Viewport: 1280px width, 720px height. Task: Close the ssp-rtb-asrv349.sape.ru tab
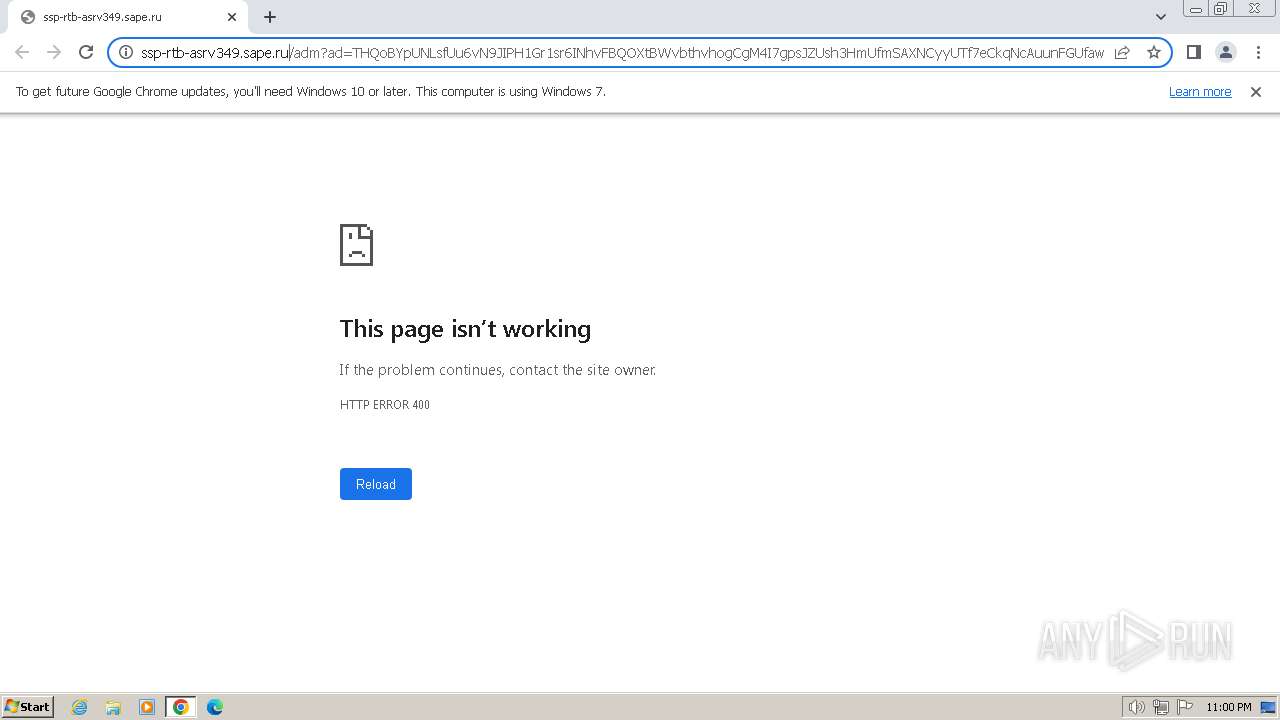232,17
